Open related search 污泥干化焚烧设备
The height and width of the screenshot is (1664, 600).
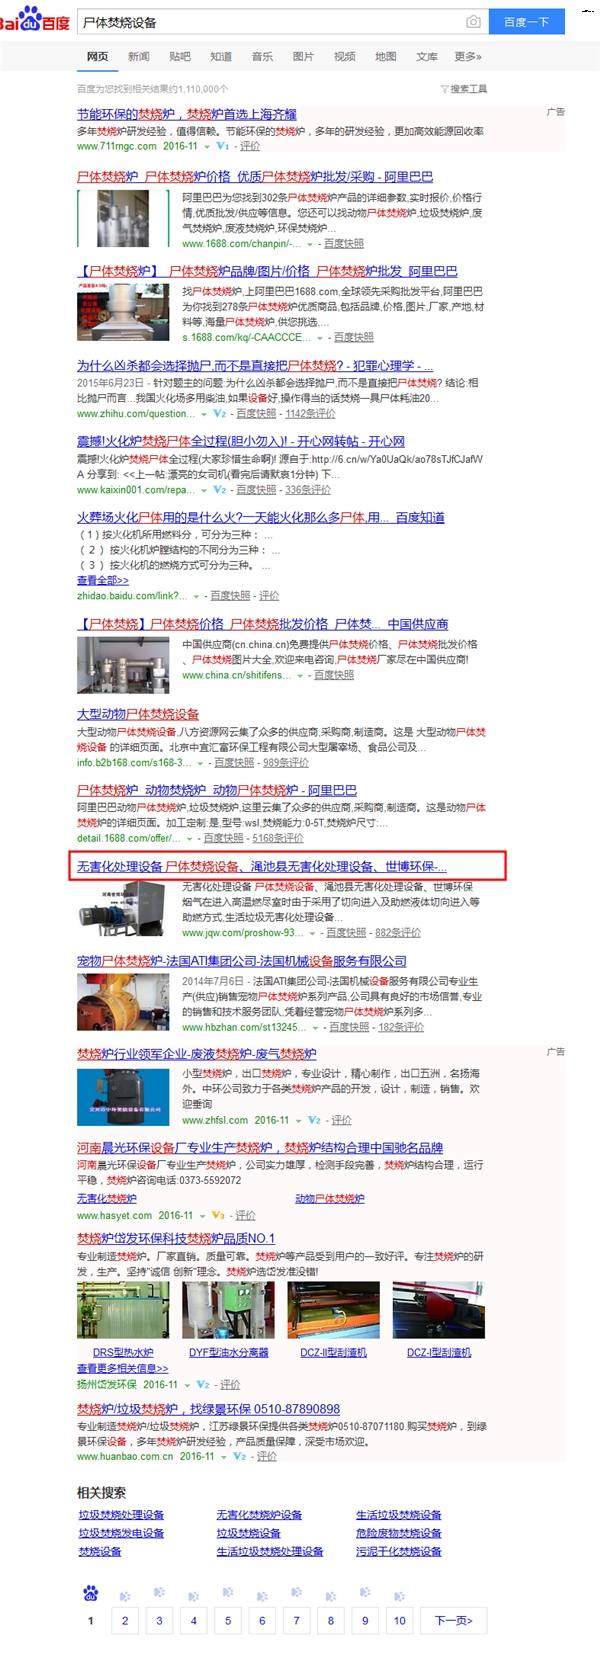[x=399, y=1551]
